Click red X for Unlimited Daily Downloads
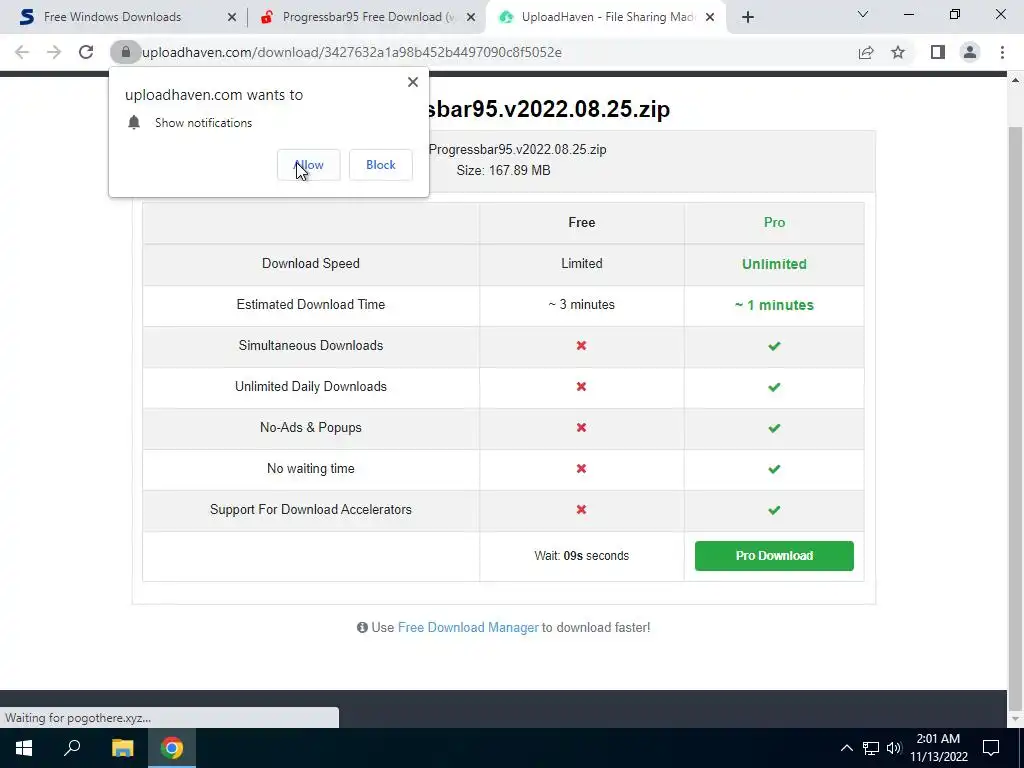The height and width of the screenshot is (768, 1024). (x=582, y=387)
